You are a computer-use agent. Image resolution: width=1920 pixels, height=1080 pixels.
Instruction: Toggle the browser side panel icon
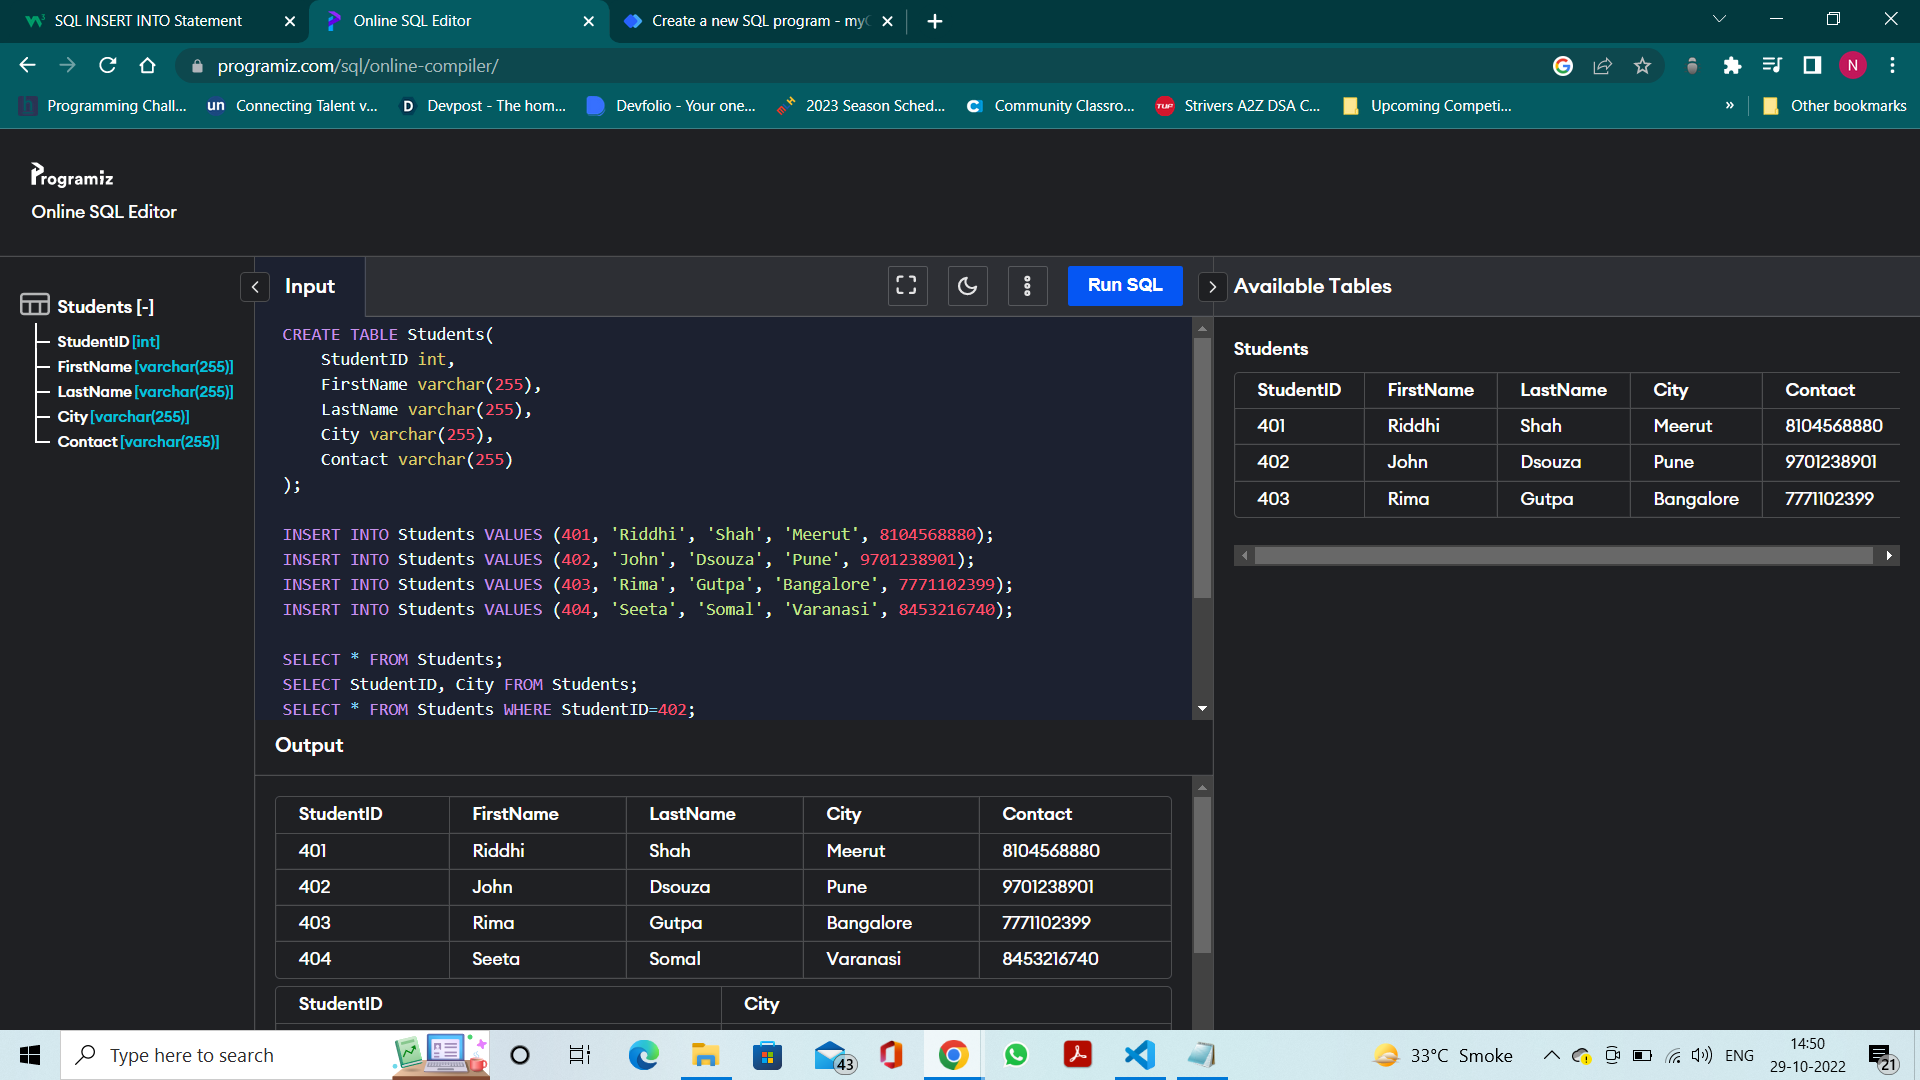click(x=1812, y=66)
